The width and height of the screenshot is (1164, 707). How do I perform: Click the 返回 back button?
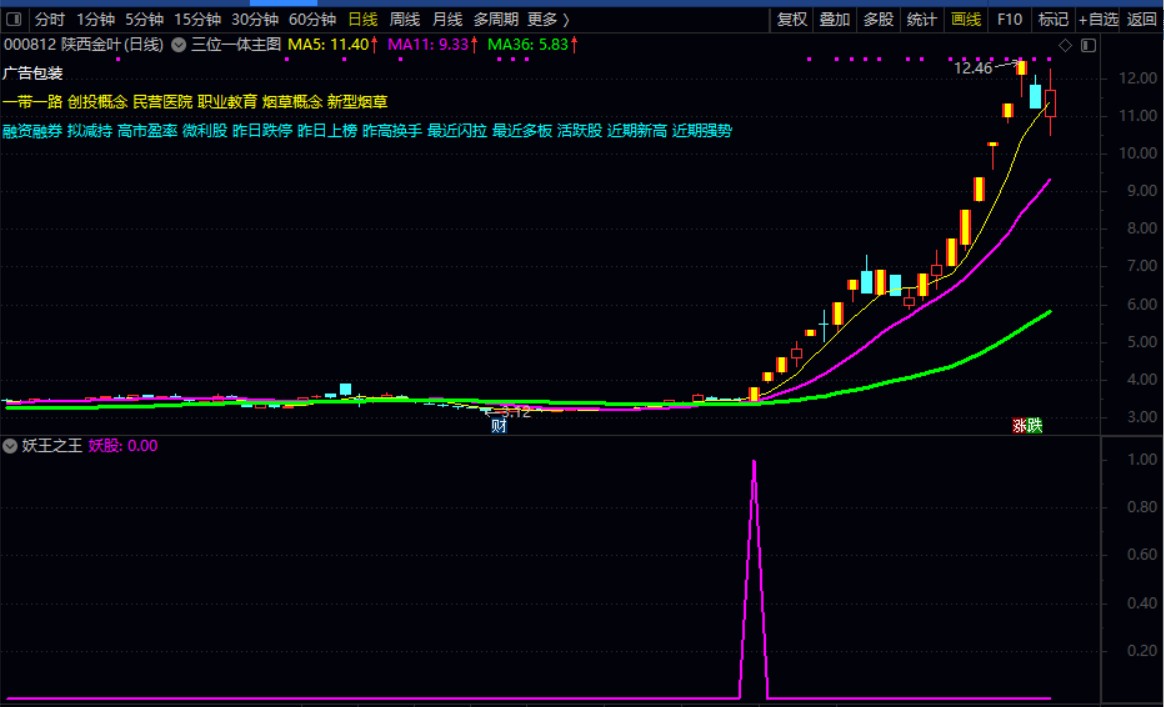(x=1142, y=19)
